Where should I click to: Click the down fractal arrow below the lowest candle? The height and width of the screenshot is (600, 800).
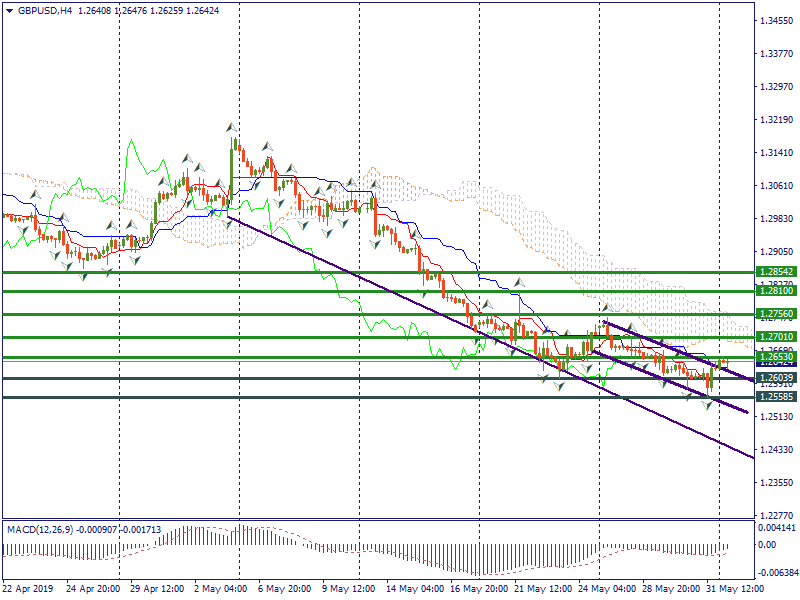click(x=708, y=404)
